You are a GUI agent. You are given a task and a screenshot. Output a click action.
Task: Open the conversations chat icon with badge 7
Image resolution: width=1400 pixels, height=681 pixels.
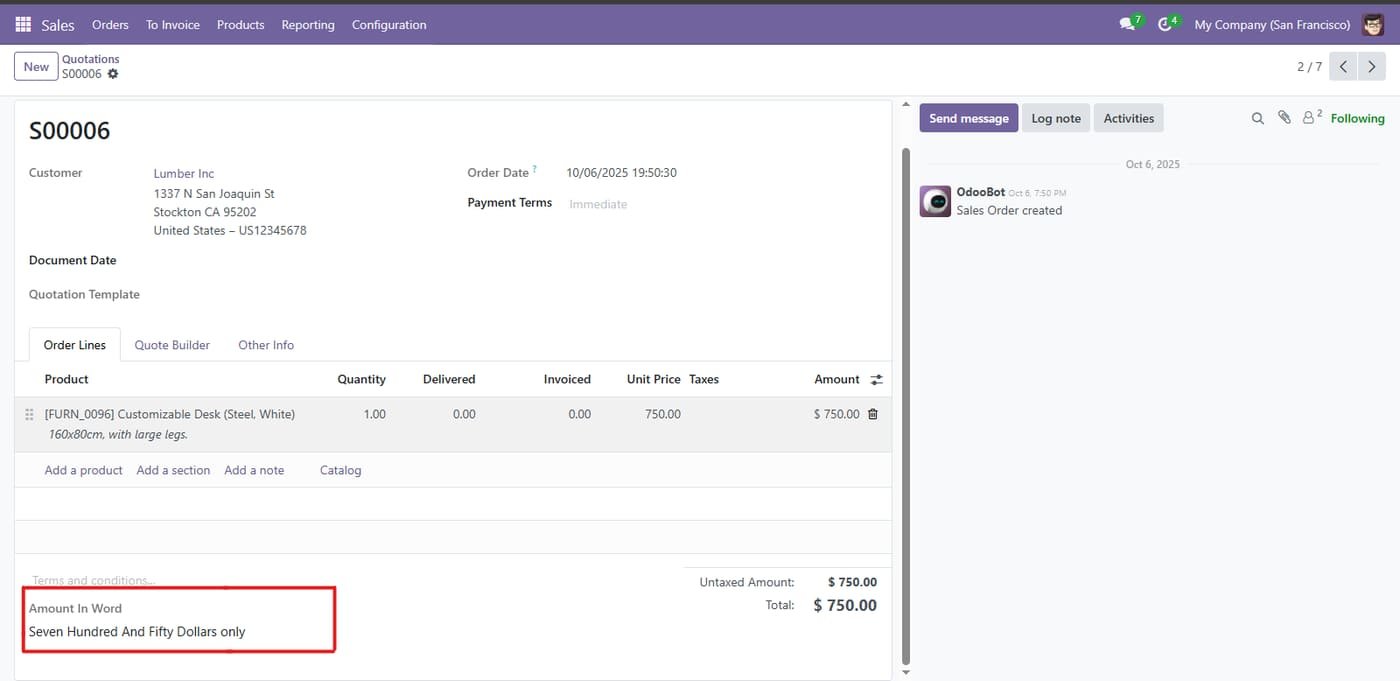pos(1129,24)
